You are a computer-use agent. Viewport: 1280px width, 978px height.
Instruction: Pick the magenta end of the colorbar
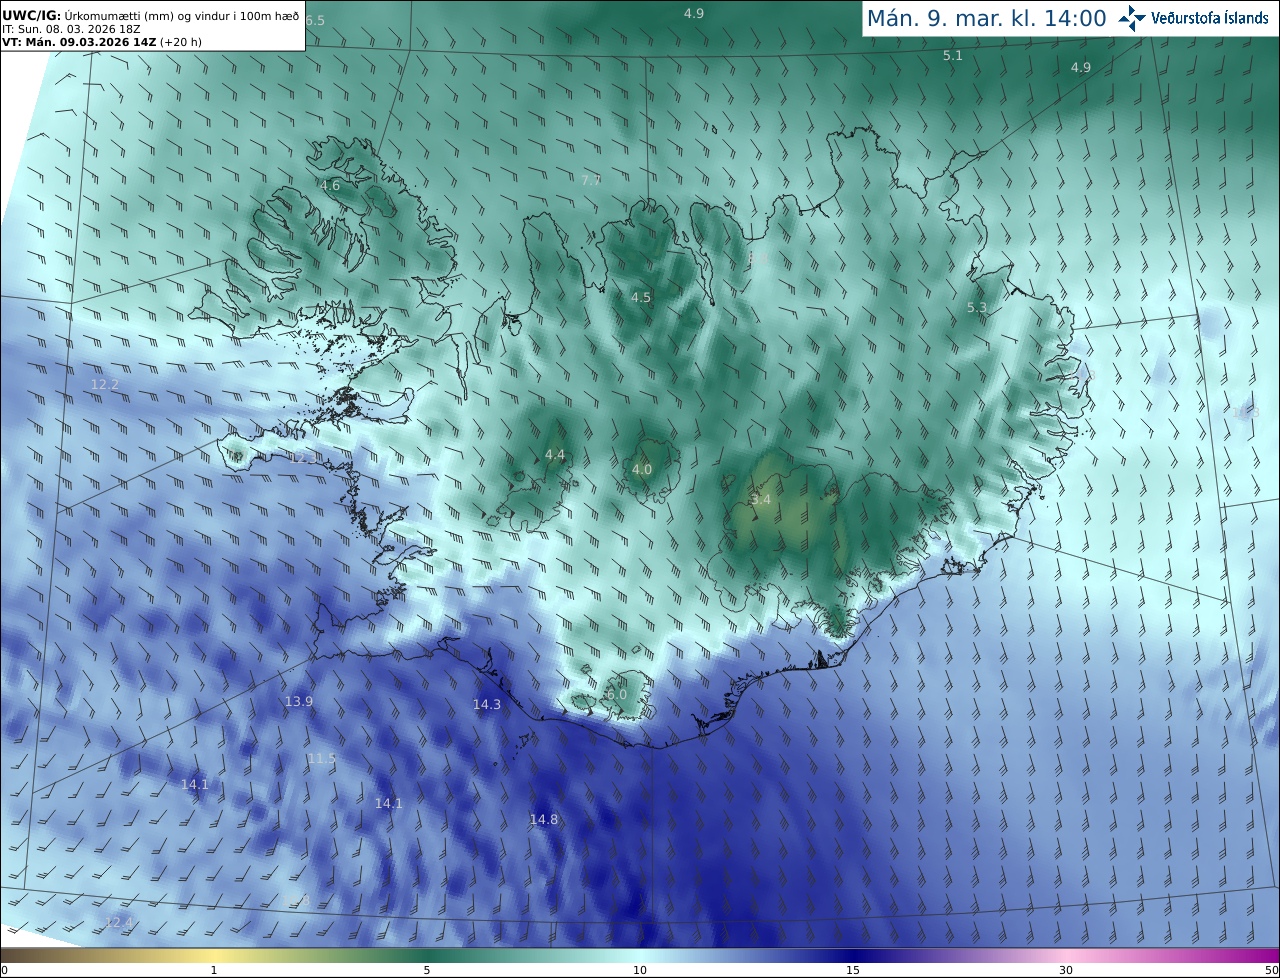click(x=1268, y=956)
